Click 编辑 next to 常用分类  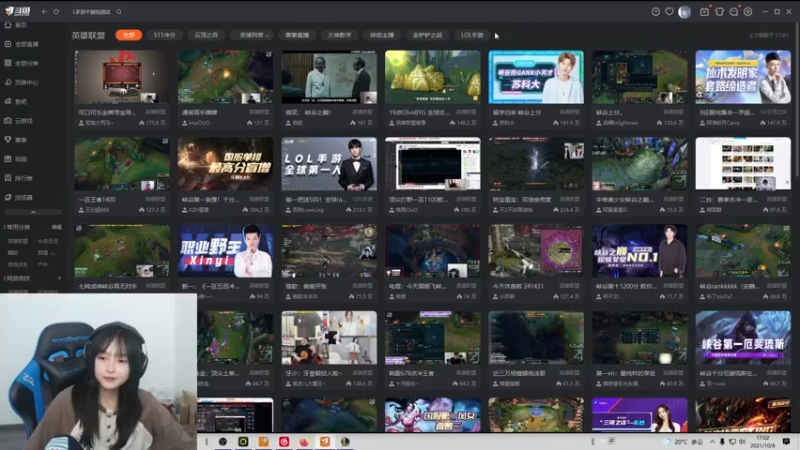(57, 227)
